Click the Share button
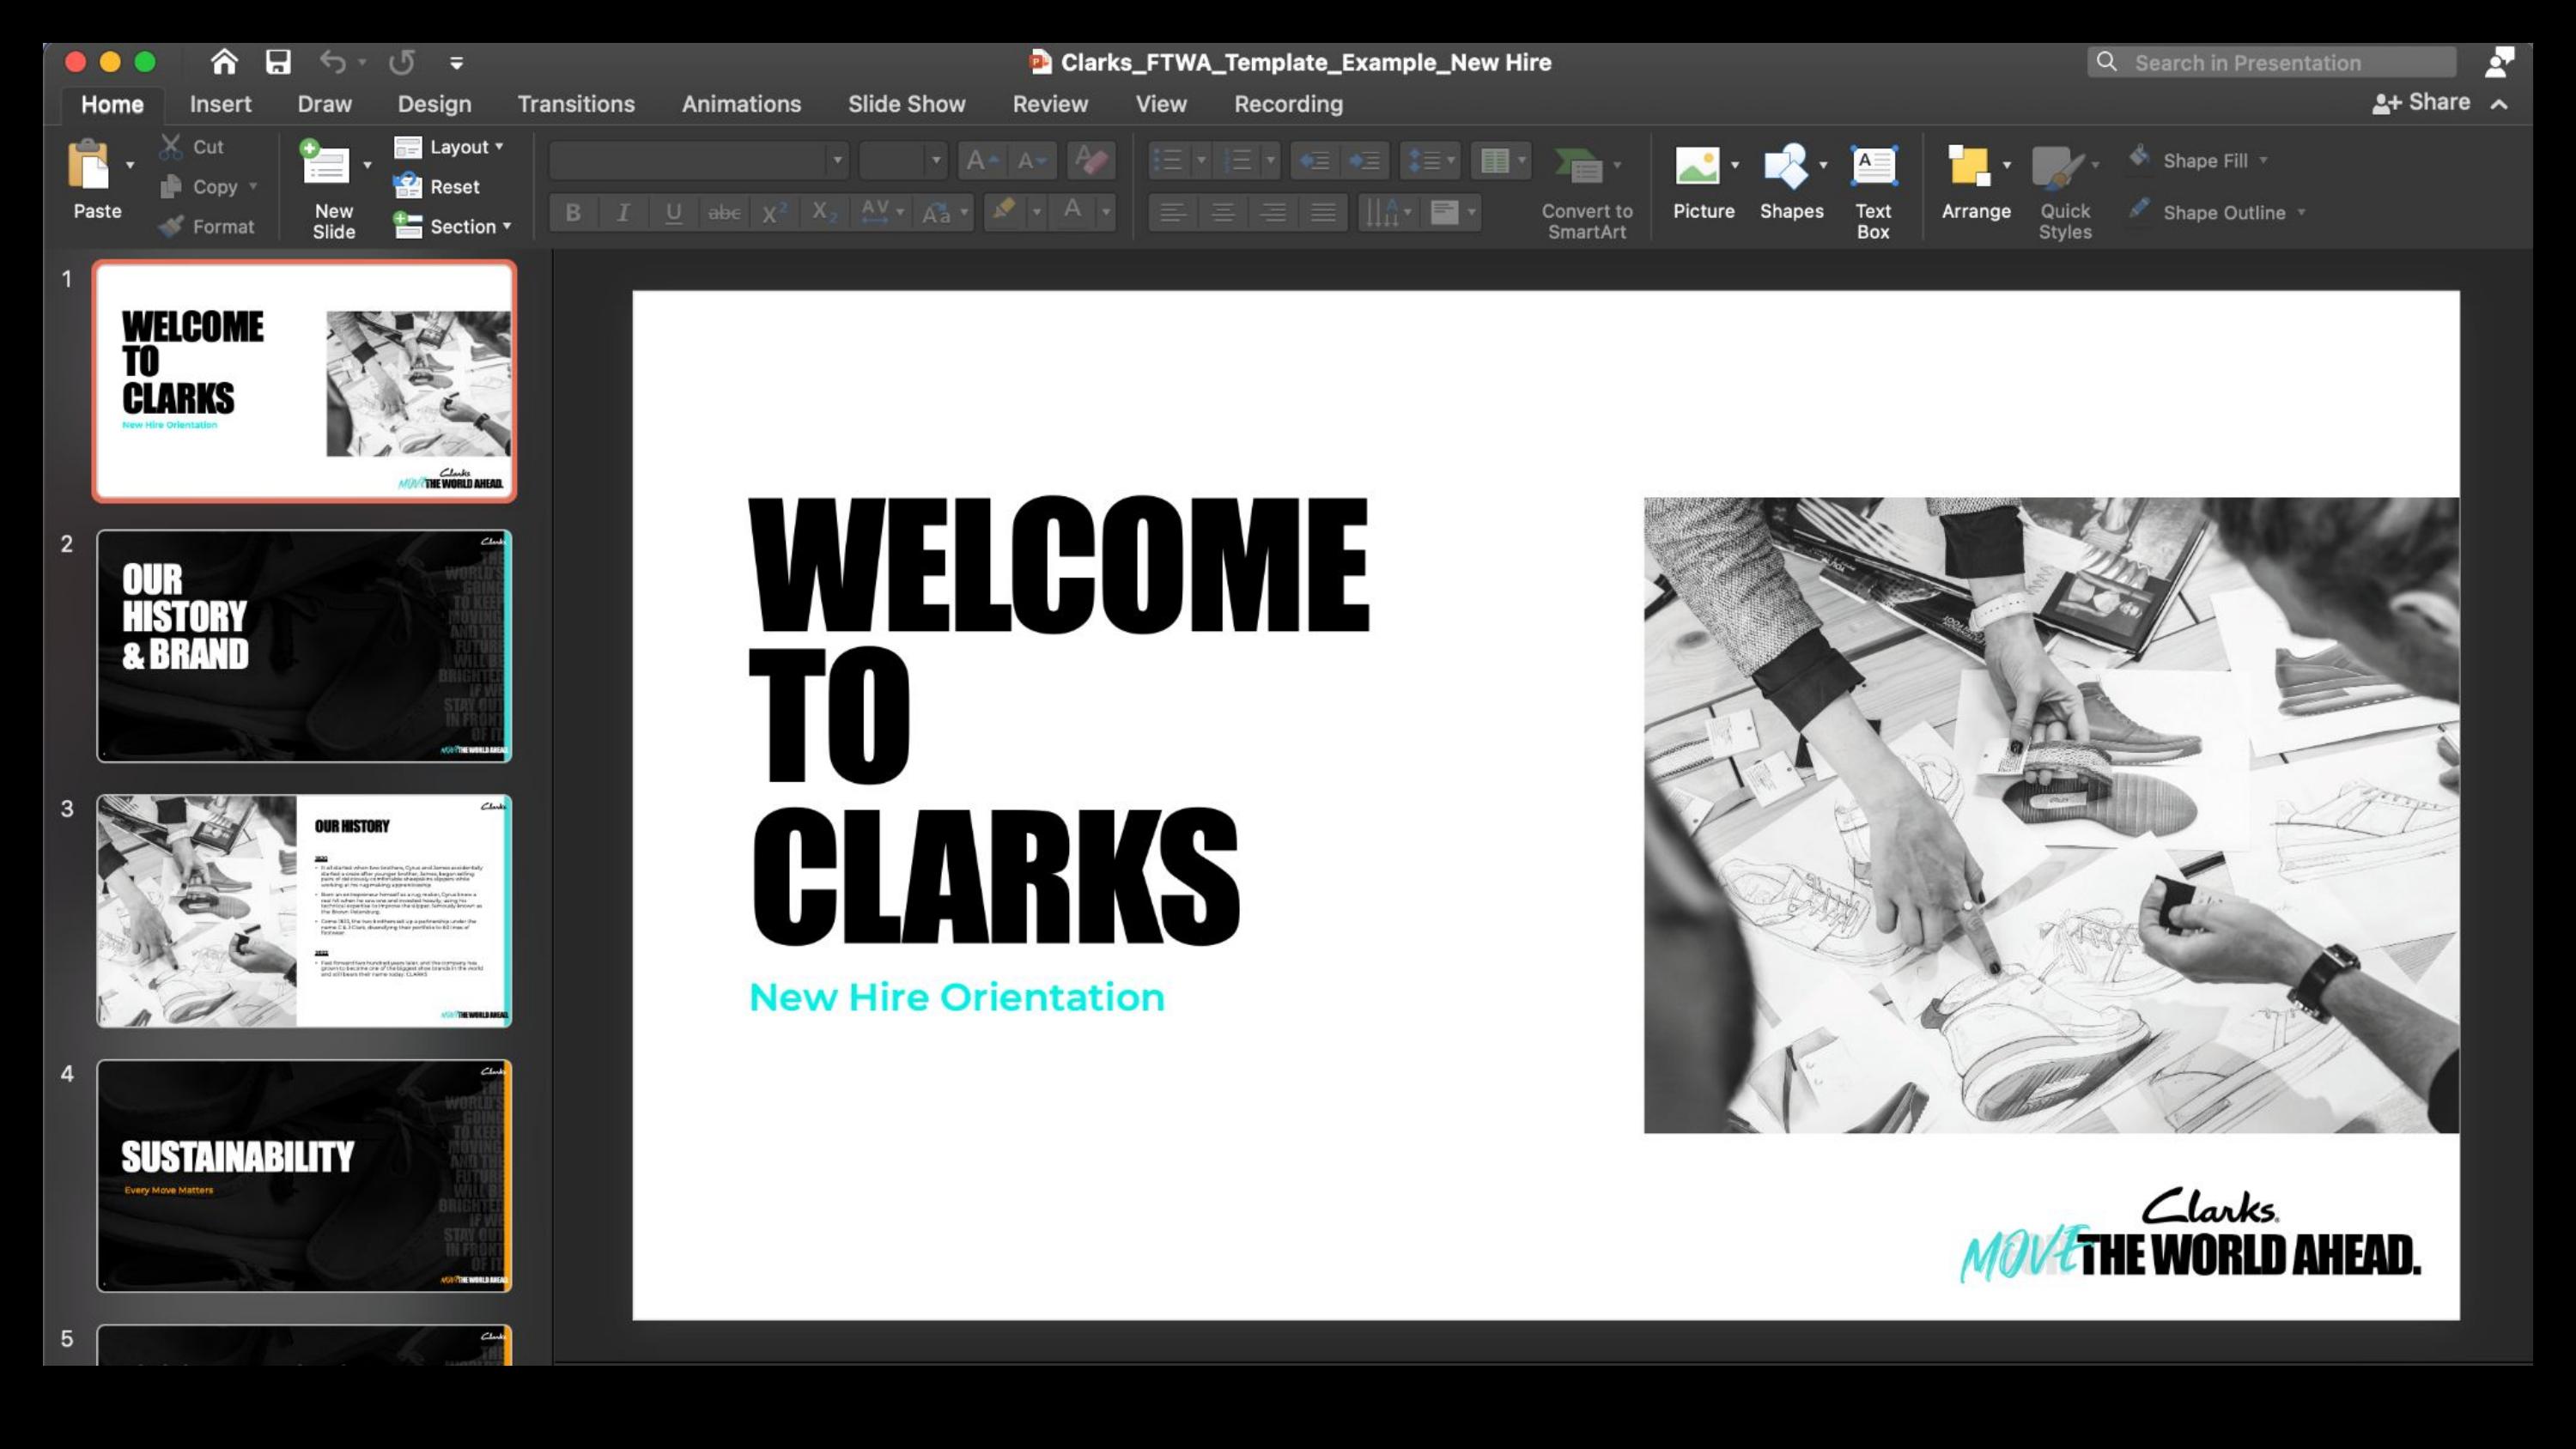Image resolution: width=2576 pixels, height=1449 pixels. (2421, 103)
